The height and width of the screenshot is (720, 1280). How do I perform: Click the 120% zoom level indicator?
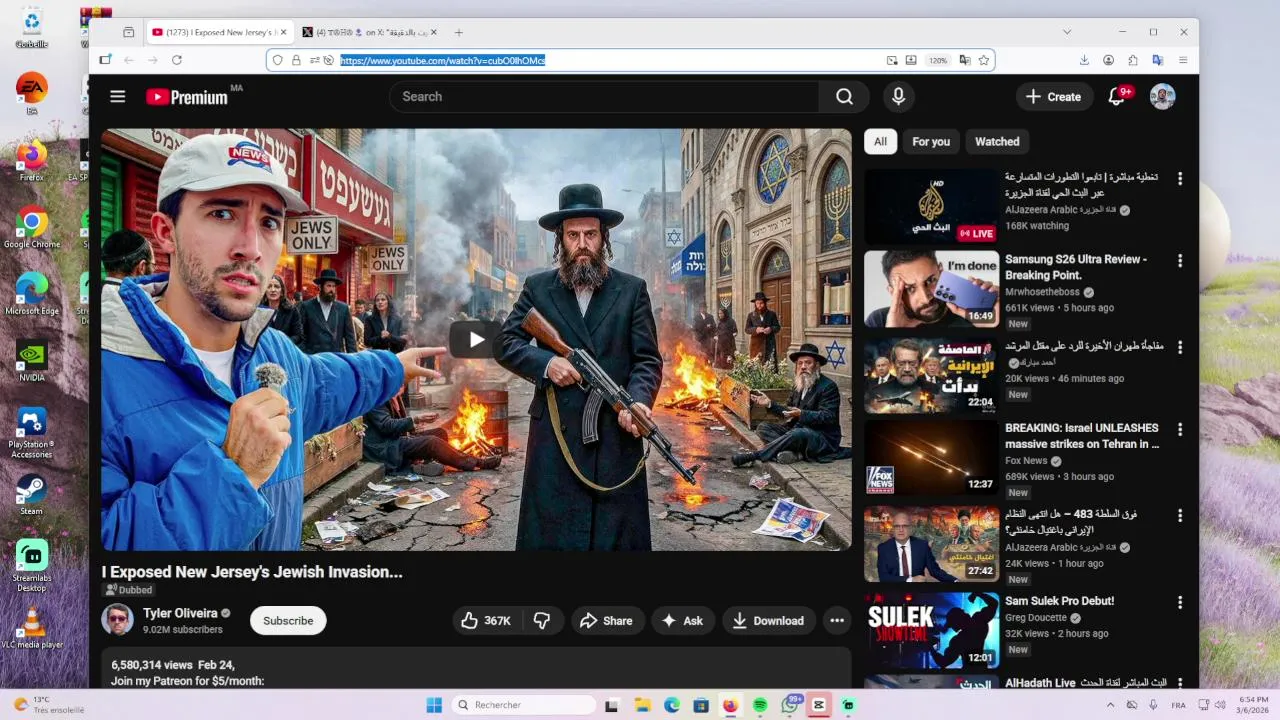click(x=938, y=60)
